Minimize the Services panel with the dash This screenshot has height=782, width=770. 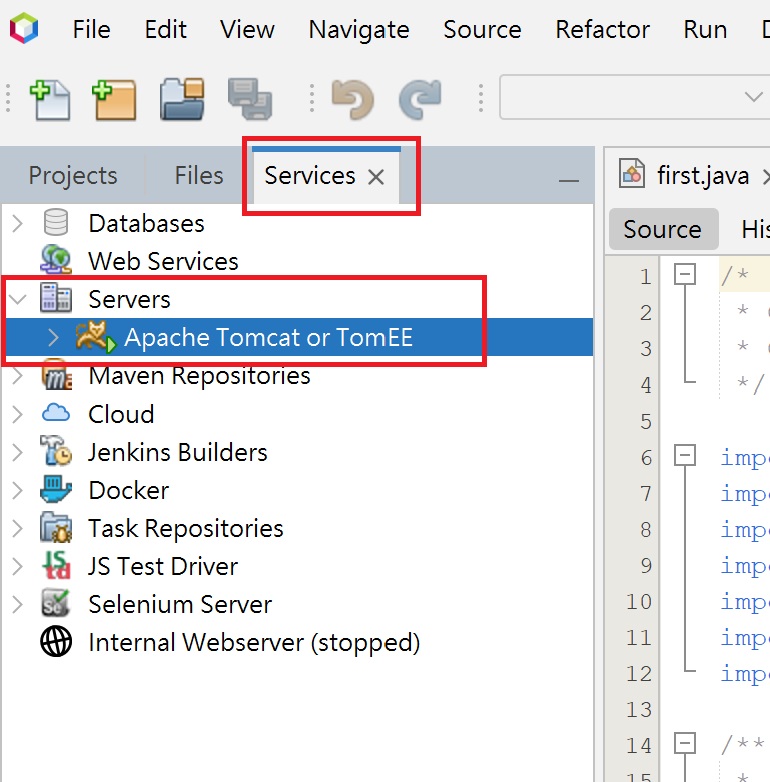pos(569,181)
